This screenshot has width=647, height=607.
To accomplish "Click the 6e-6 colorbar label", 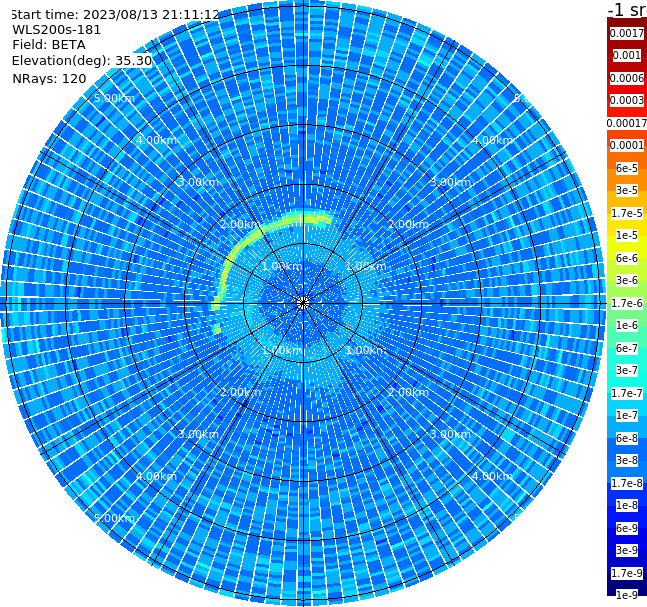I will (x=627, y=258).
